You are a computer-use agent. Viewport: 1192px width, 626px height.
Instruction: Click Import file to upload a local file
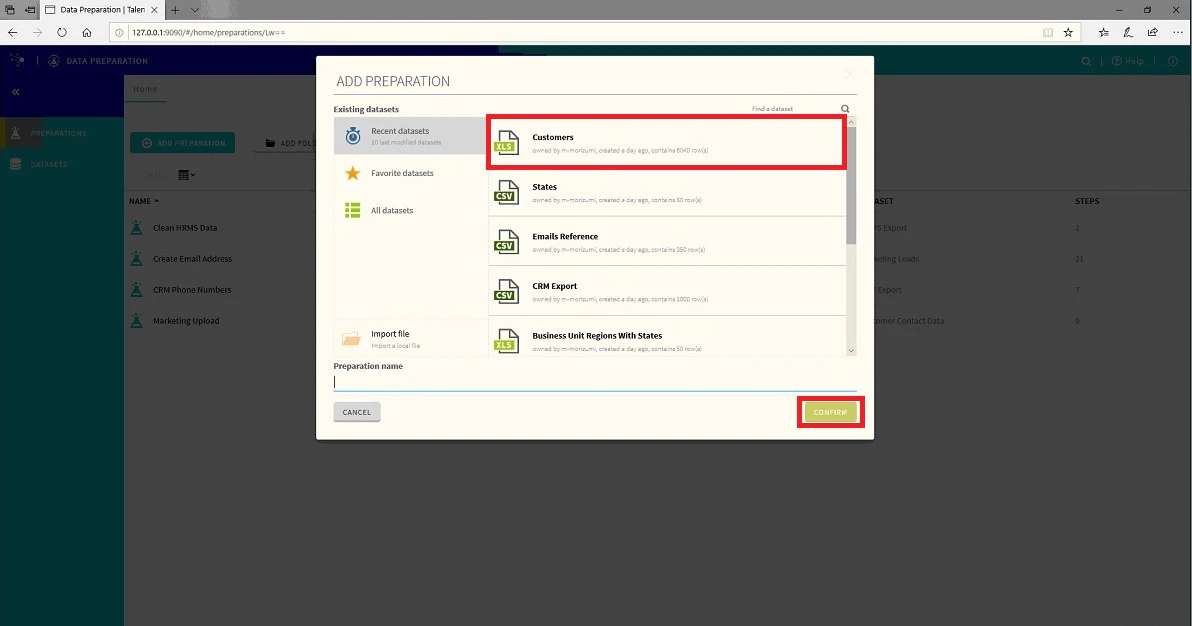pos(410,338)
